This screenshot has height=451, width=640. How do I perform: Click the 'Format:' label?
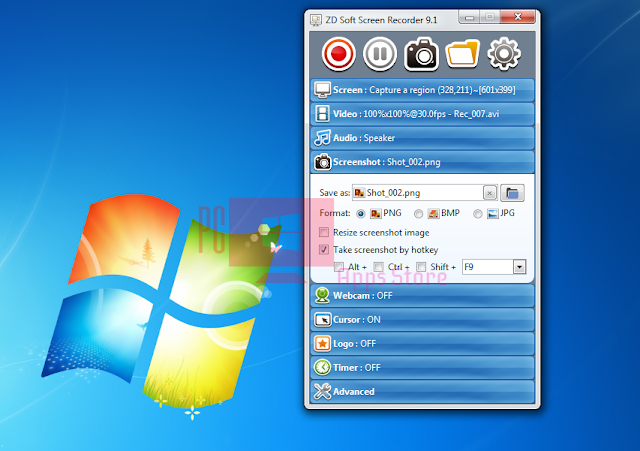coord(335,213)
